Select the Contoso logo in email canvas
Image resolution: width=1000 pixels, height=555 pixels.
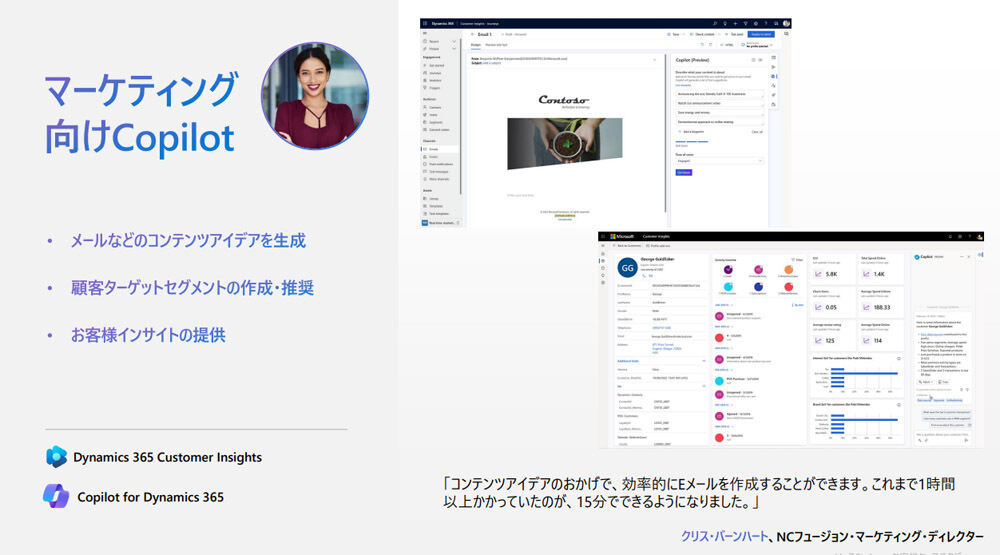pyautogui.click(x=564, y=100)
